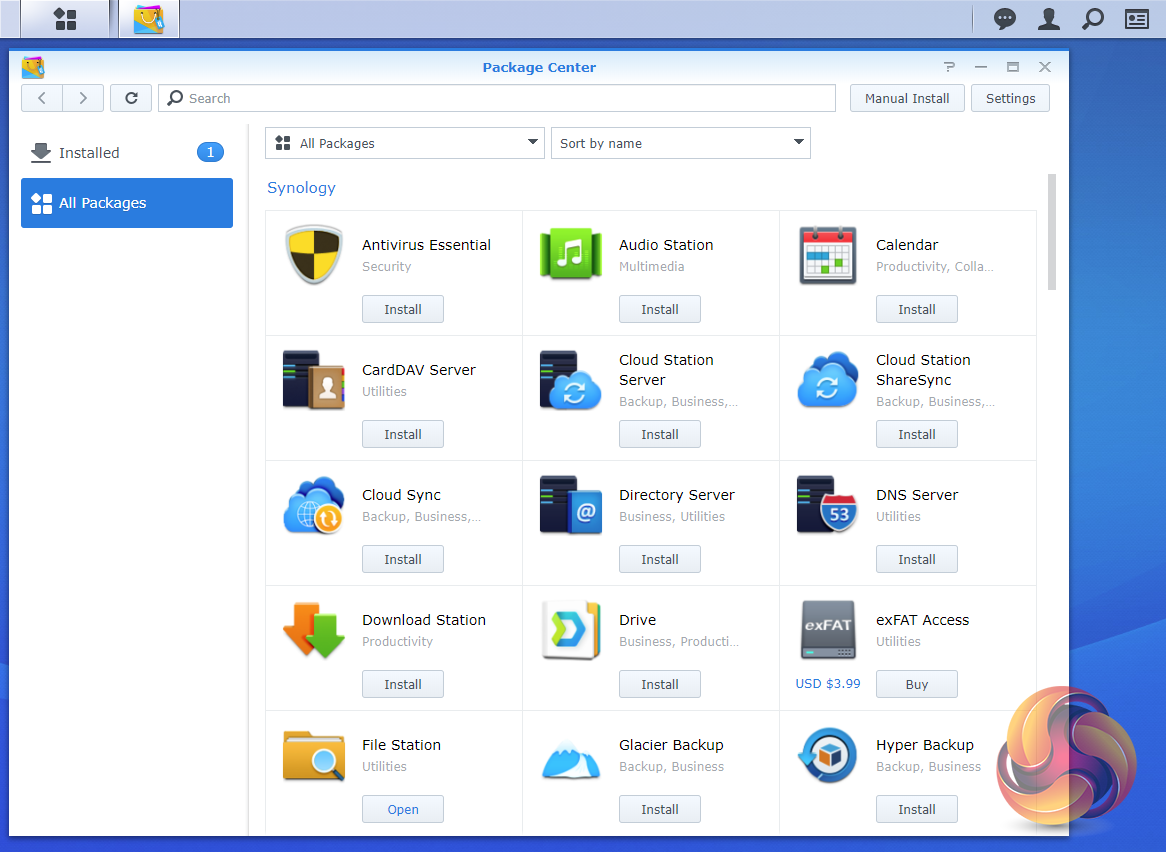Open the DSM main menu icon
Image resolution: width=1166 pixels, height=852 pixels.
click(x=65, y=19)
